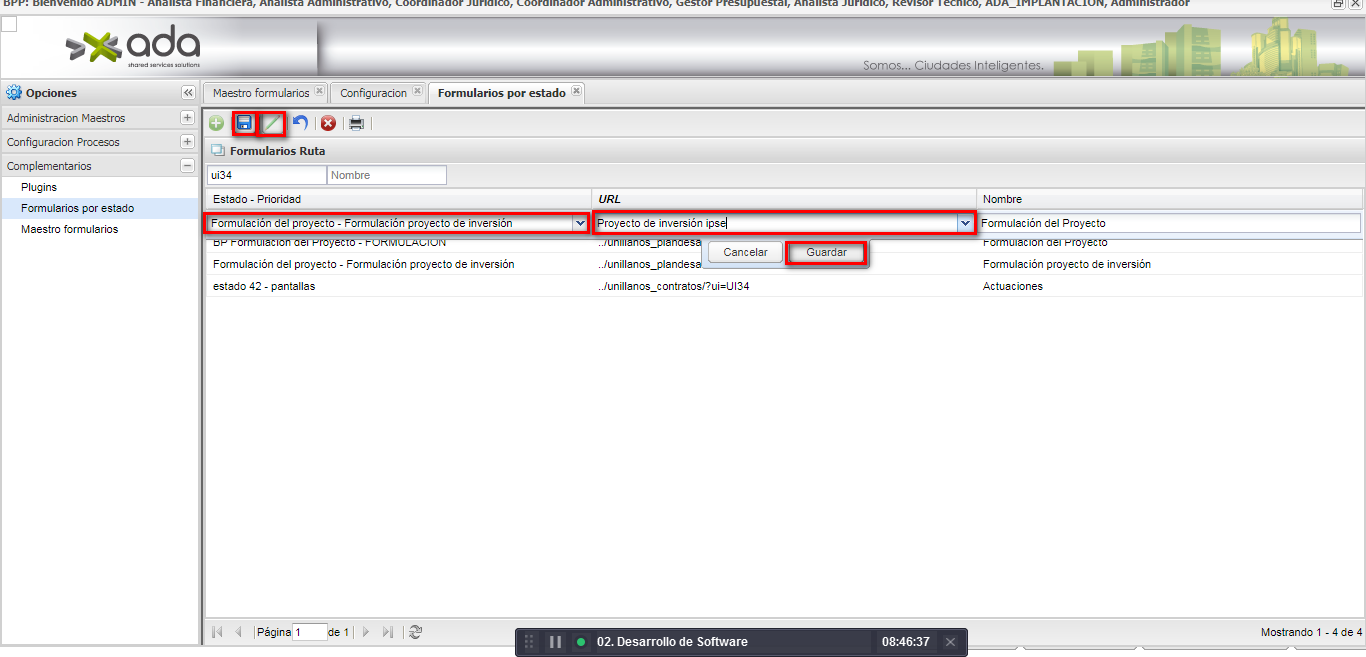
Task: Click the Formularios Ruta panel icon
Action: [x=218, y=151]
